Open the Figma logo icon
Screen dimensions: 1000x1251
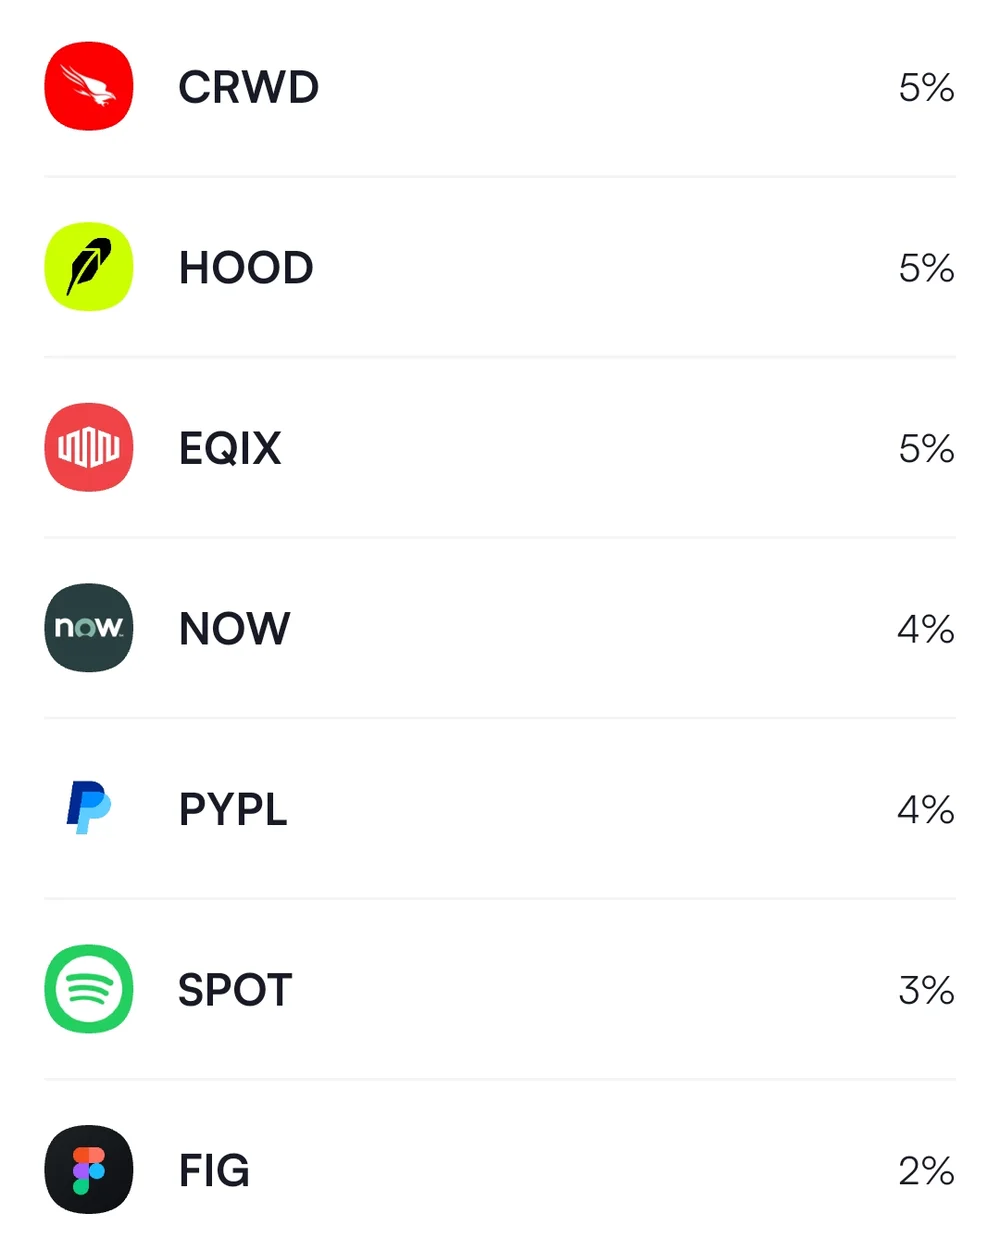pos(89,1170)
